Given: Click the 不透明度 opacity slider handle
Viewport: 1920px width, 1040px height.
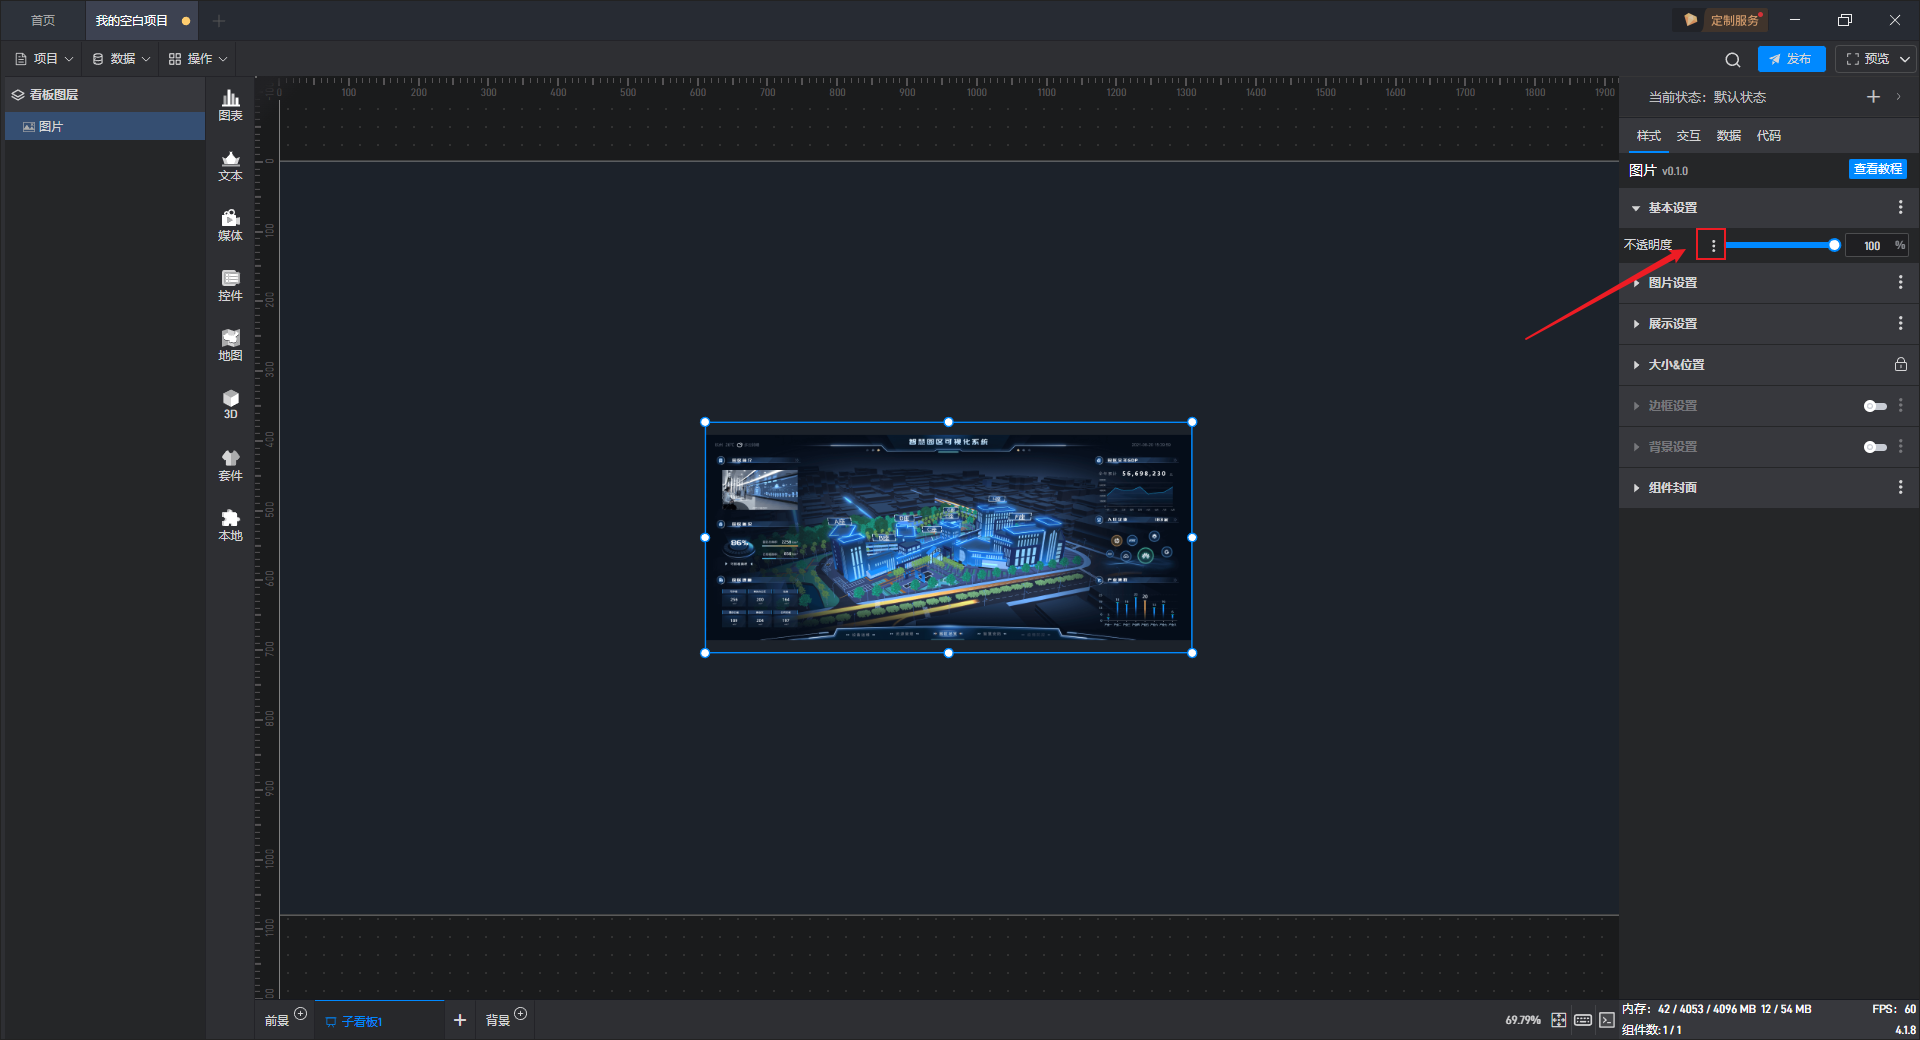Looking at the screenshot, I should [x=1834, y=245].
